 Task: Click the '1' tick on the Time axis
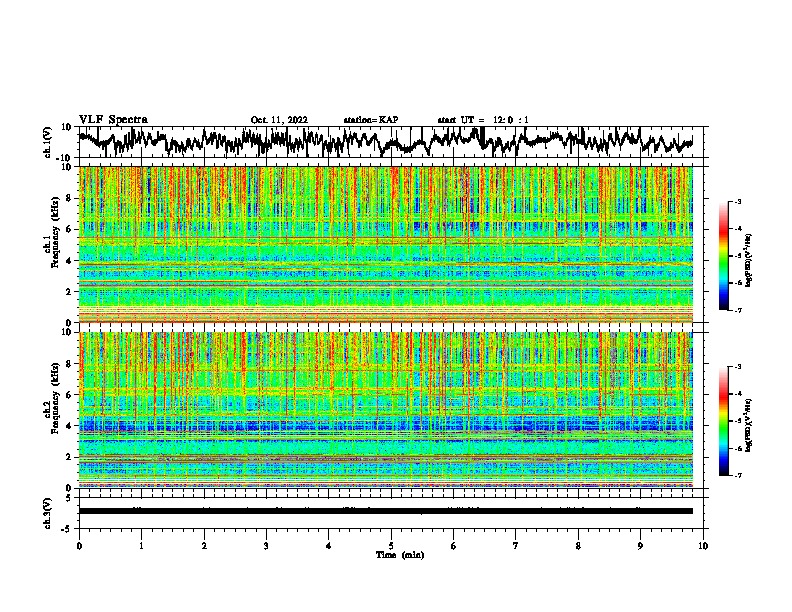[141, 546]
